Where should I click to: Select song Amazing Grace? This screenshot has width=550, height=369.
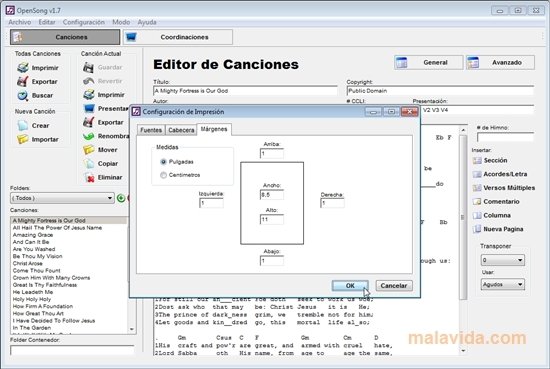[33, 235]
